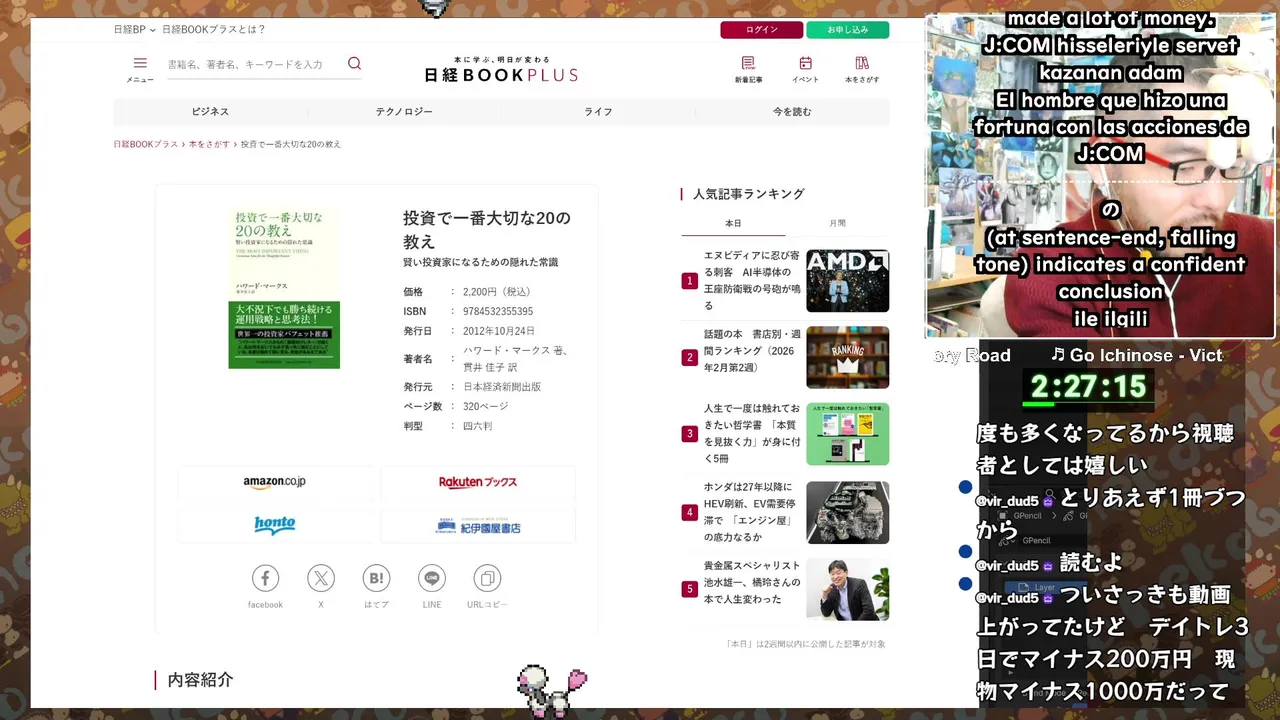Open the hamburger menu icon
This screenshot has height=720, width=1280.
[140, 63]
